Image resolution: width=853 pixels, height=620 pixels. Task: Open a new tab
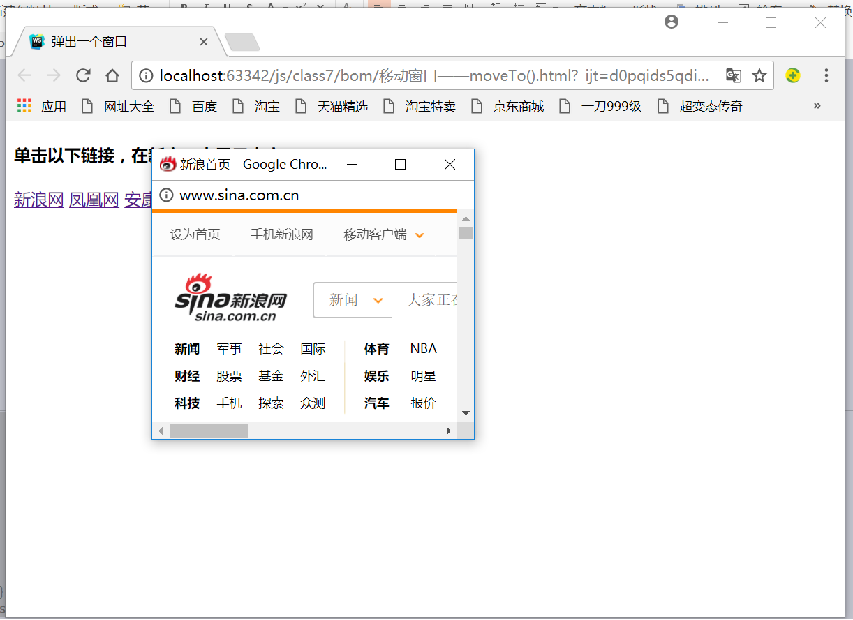pyautogui.click(x=242, y=42)
